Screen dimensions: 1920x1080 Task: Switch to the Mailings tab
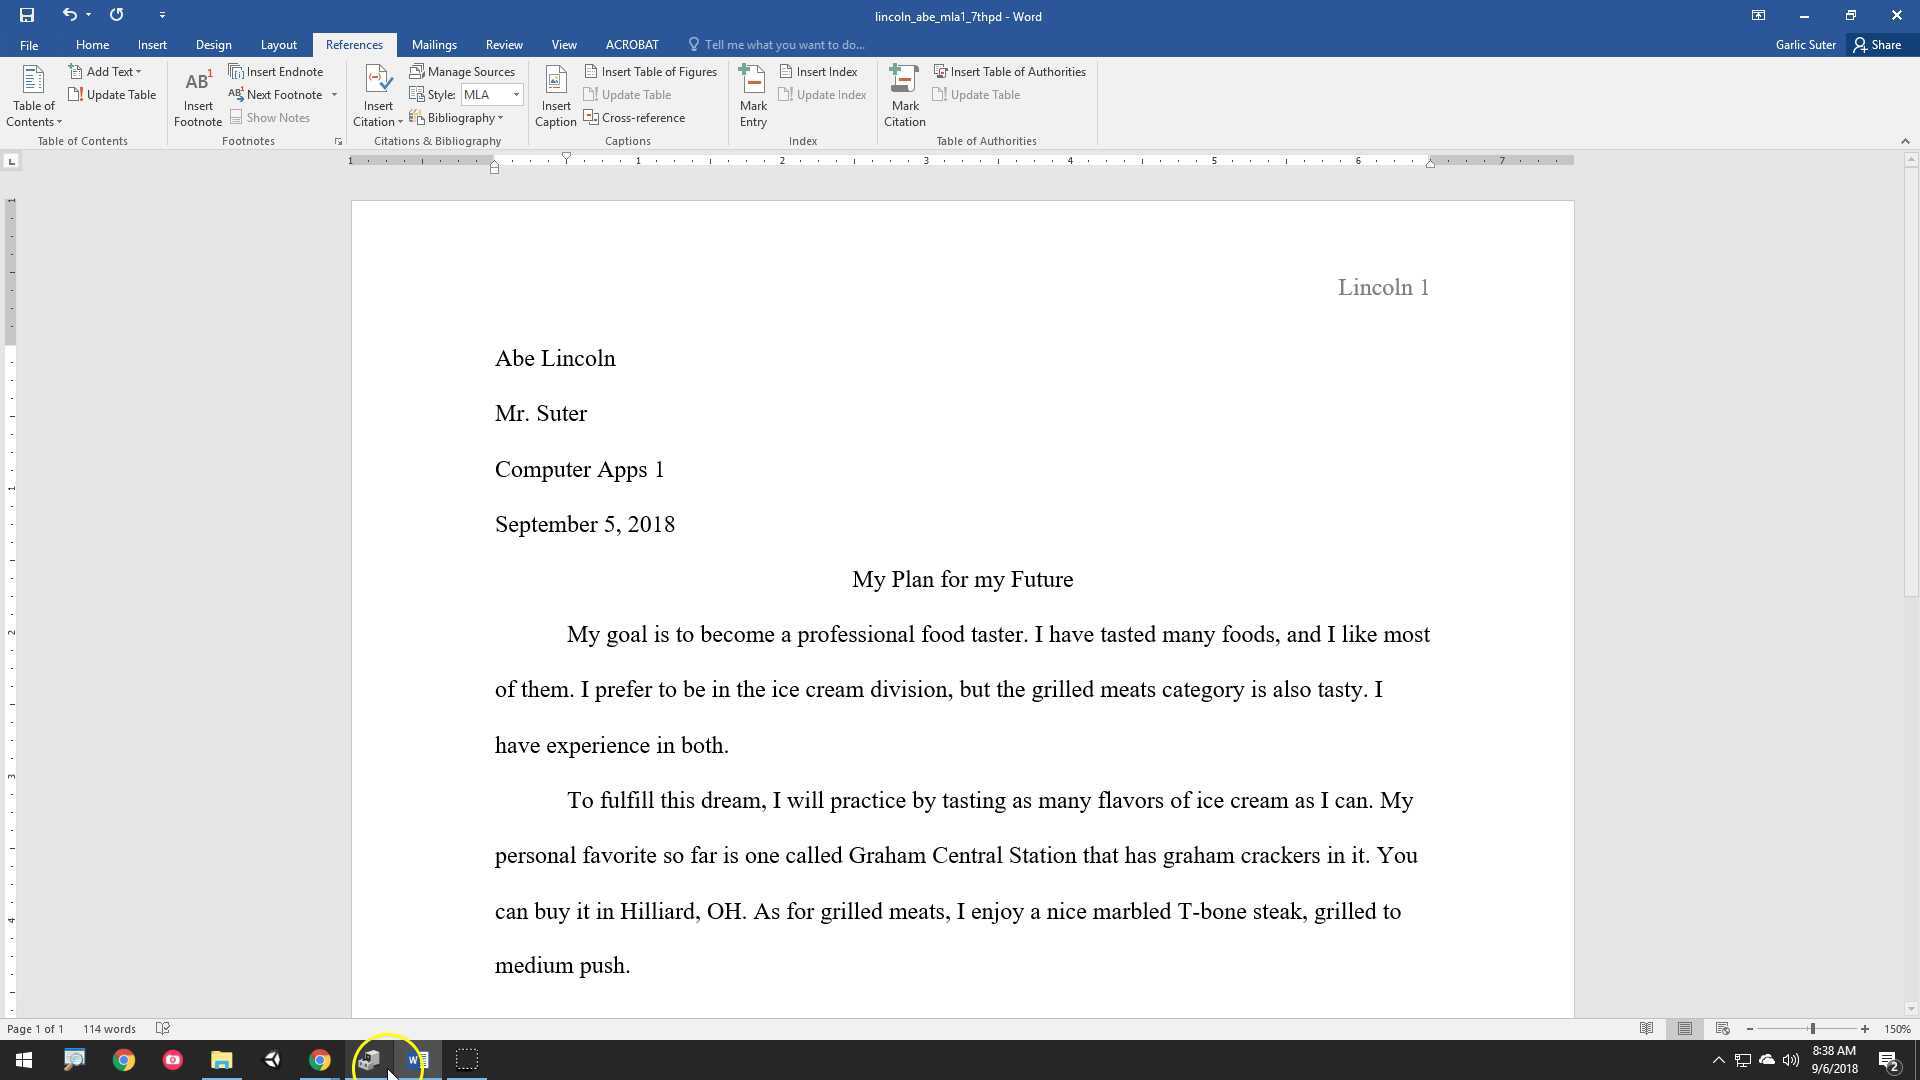433,44
